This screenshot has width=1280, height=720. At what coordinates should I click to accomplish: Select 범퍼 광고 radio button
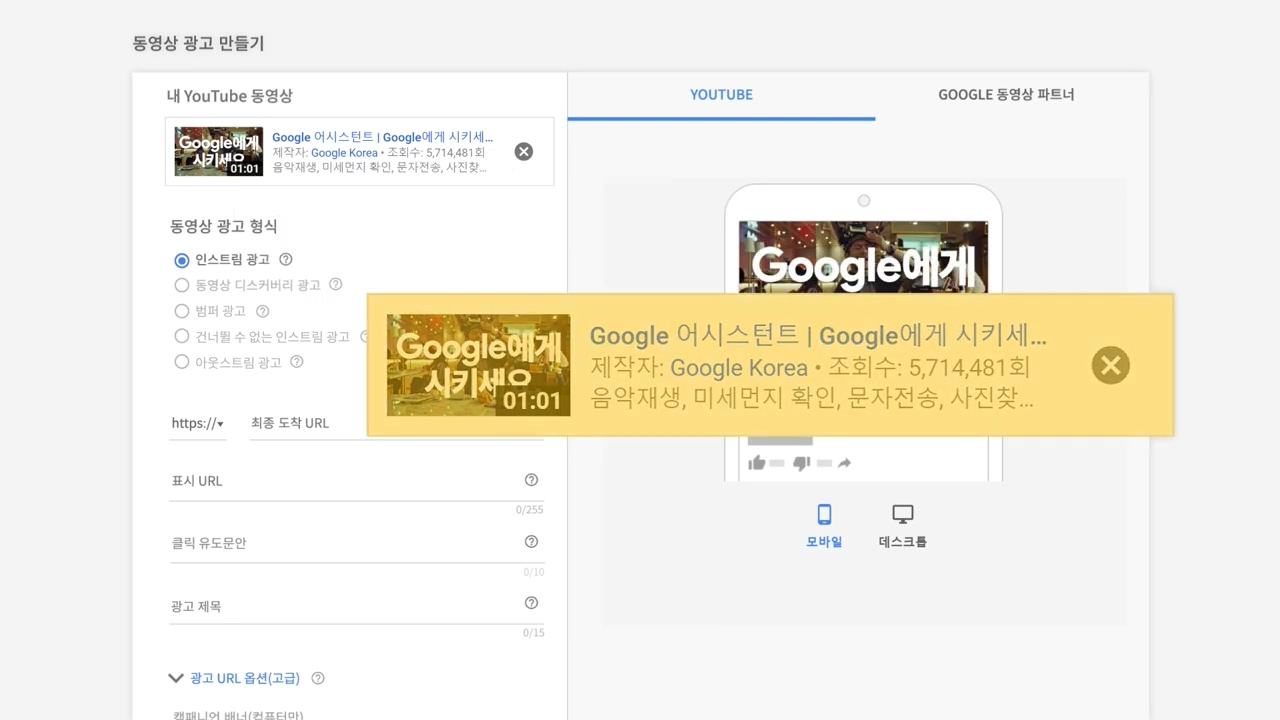[x=182, y=311]
